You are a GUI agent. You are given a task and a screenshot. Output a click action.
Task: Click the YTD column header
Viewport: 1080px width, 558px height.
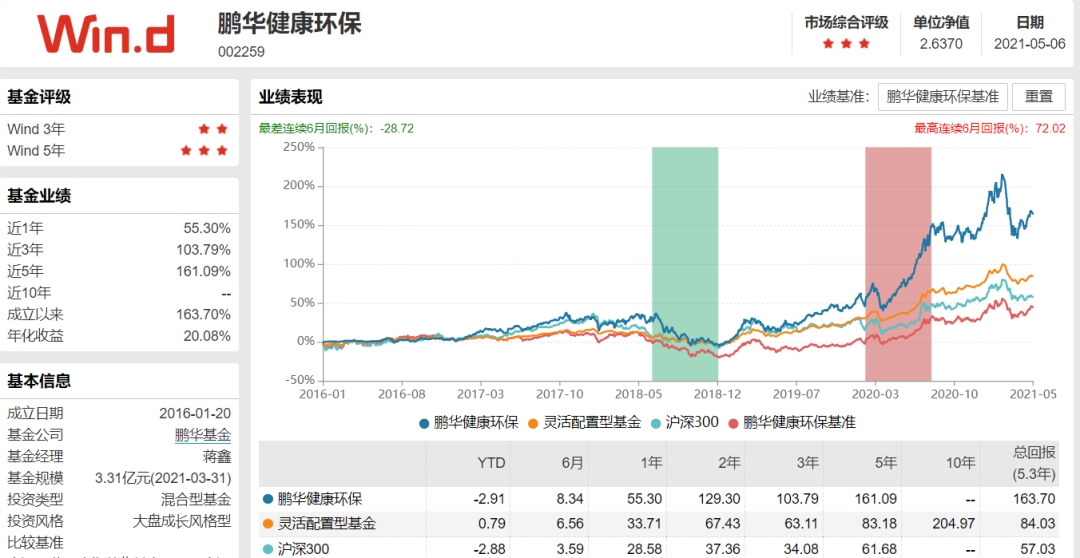pos(492,463)
